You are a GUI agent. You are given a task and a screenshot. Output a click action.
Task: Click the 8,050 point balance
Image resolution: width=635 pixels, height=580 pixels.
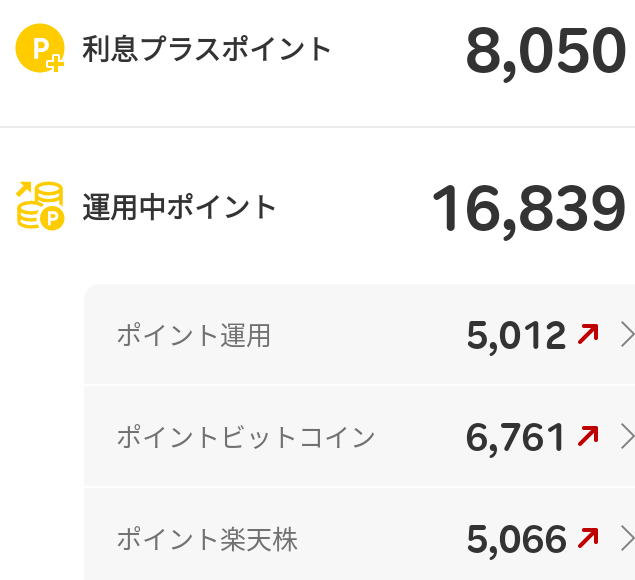click(x=545, y=52)
